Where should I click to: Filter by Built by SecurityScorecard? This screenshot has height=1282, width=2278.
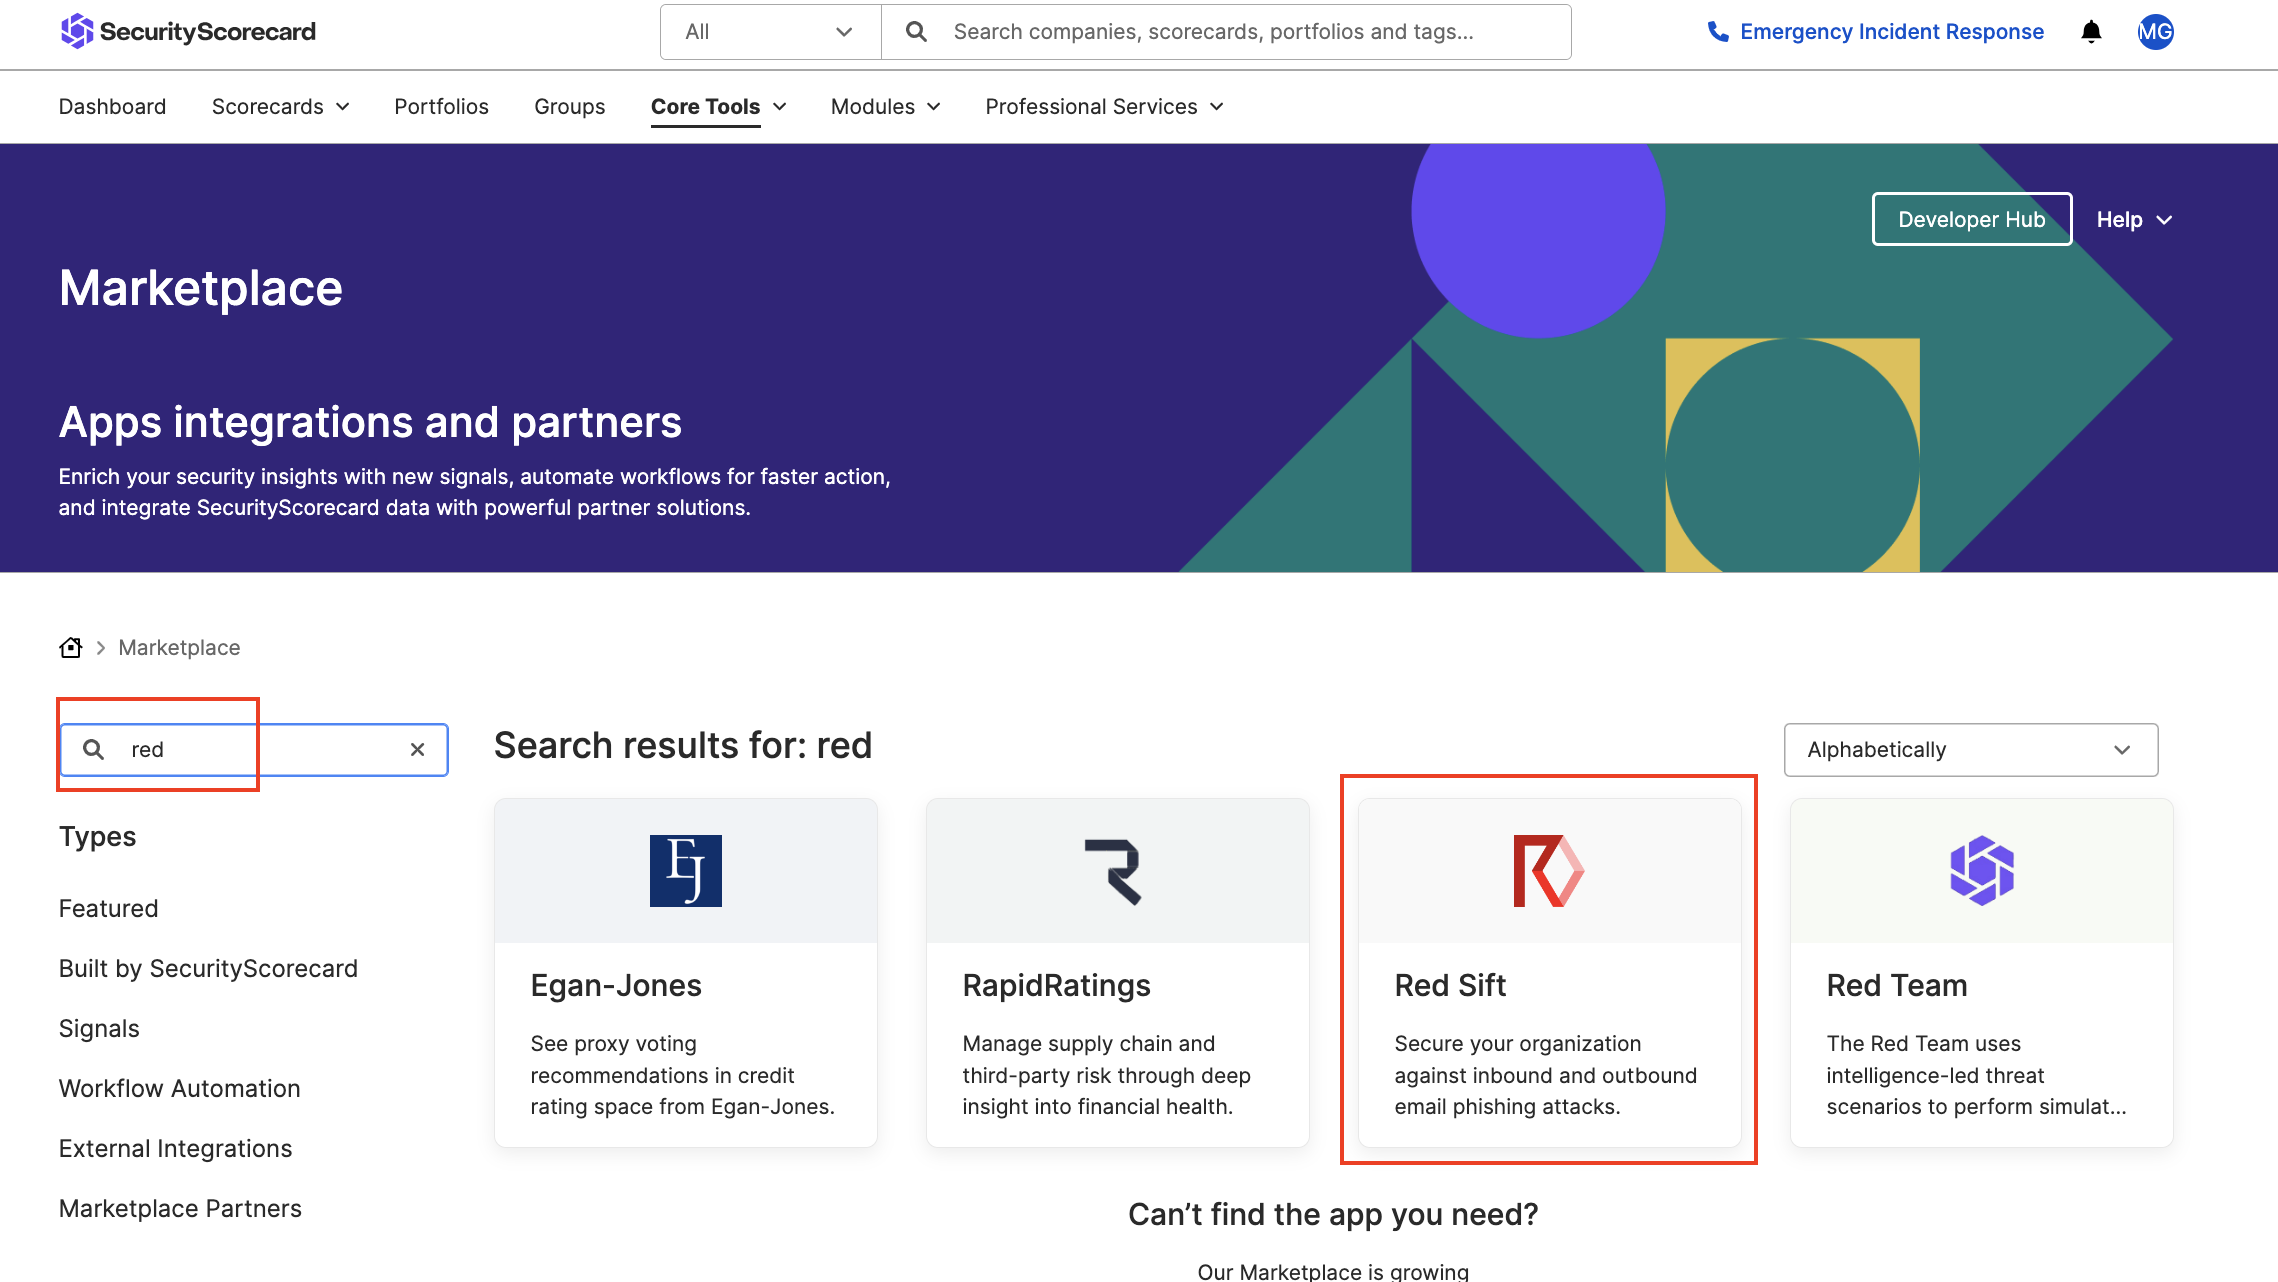tap(208, 968)
